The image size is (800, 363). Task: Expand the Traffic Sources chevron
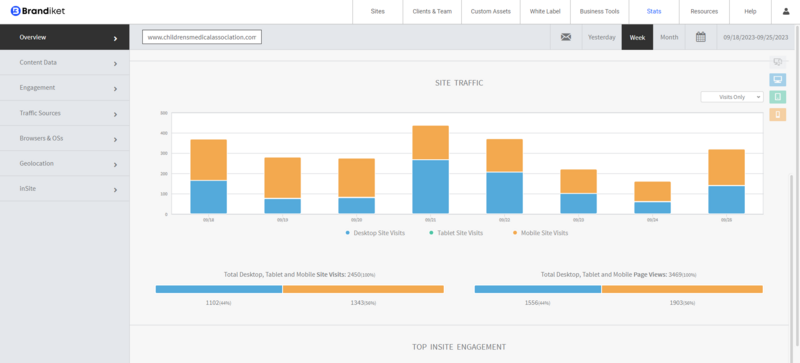pyautogui.click(x=115, y=114)
